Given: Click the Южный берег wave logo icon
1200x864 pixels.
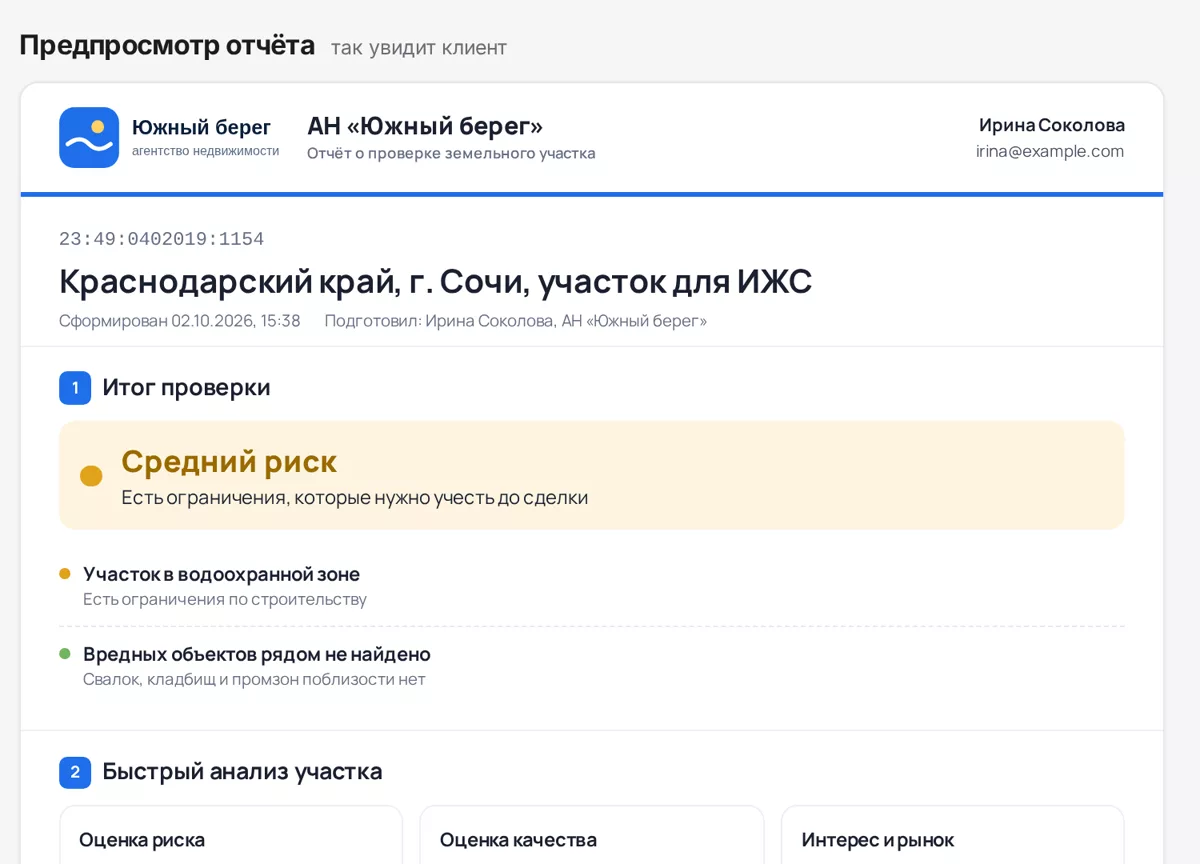Looking at the screenshot, I should coord(89,137).
